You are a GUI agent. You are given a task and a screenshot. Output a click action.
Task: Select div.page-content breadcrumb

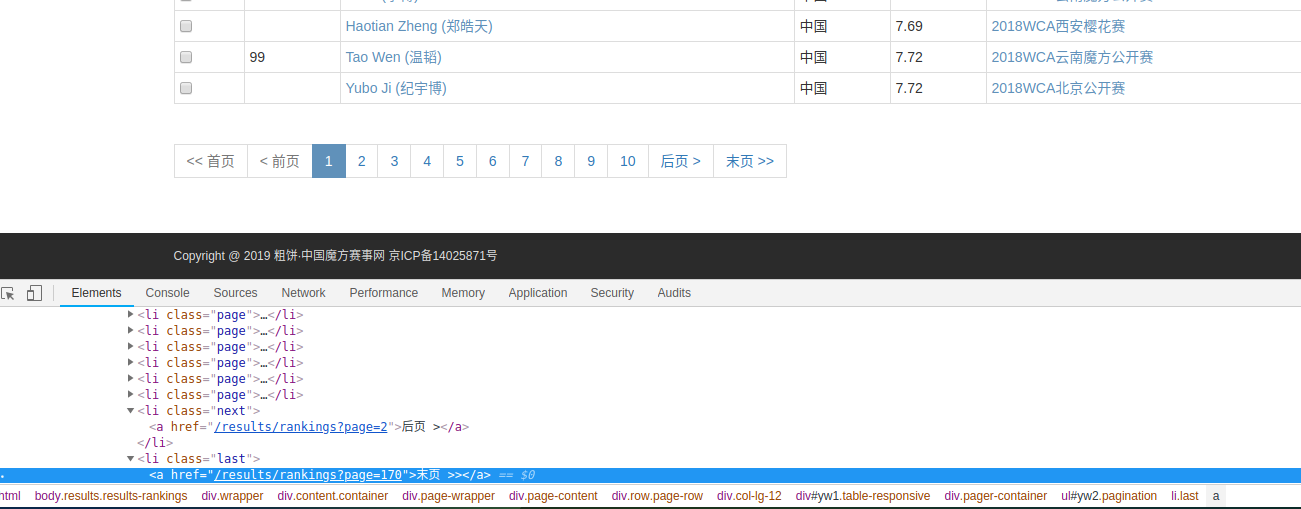[x=553, y=496]
